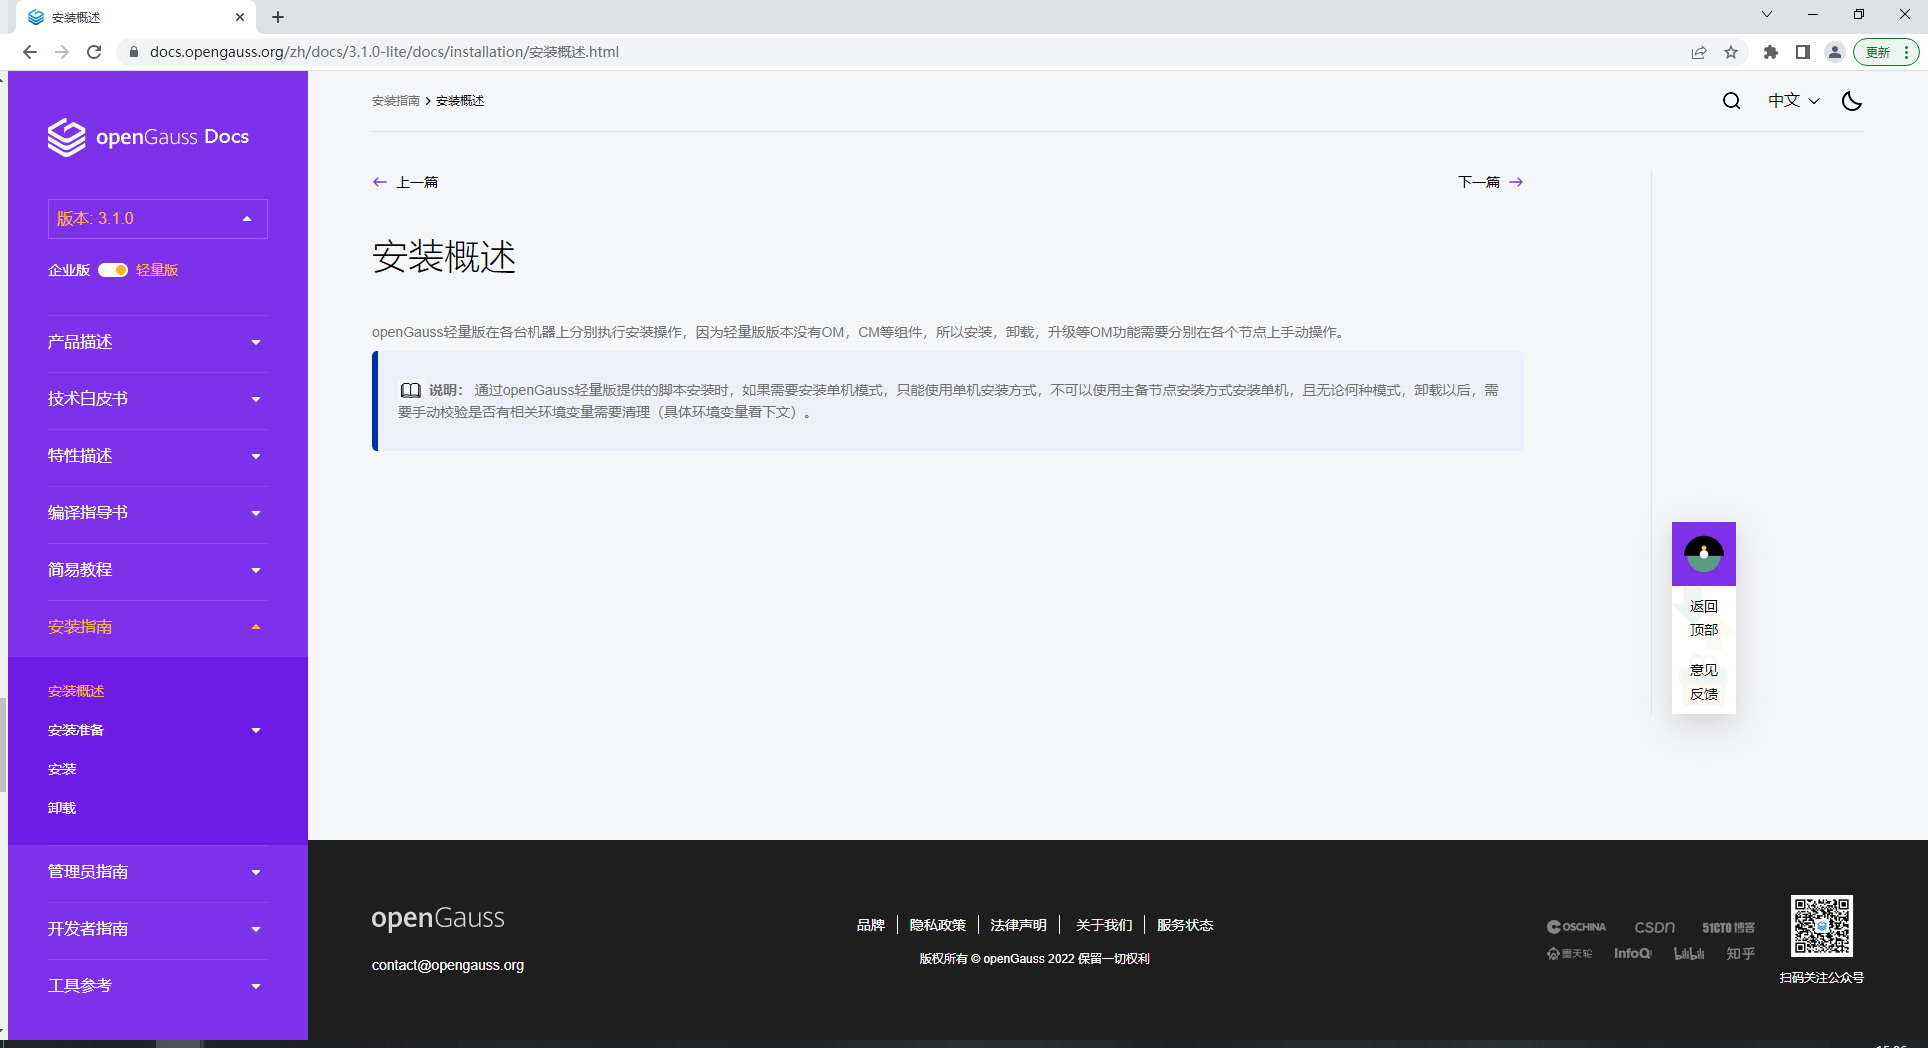Open the browser side panel

point(1803,52)
